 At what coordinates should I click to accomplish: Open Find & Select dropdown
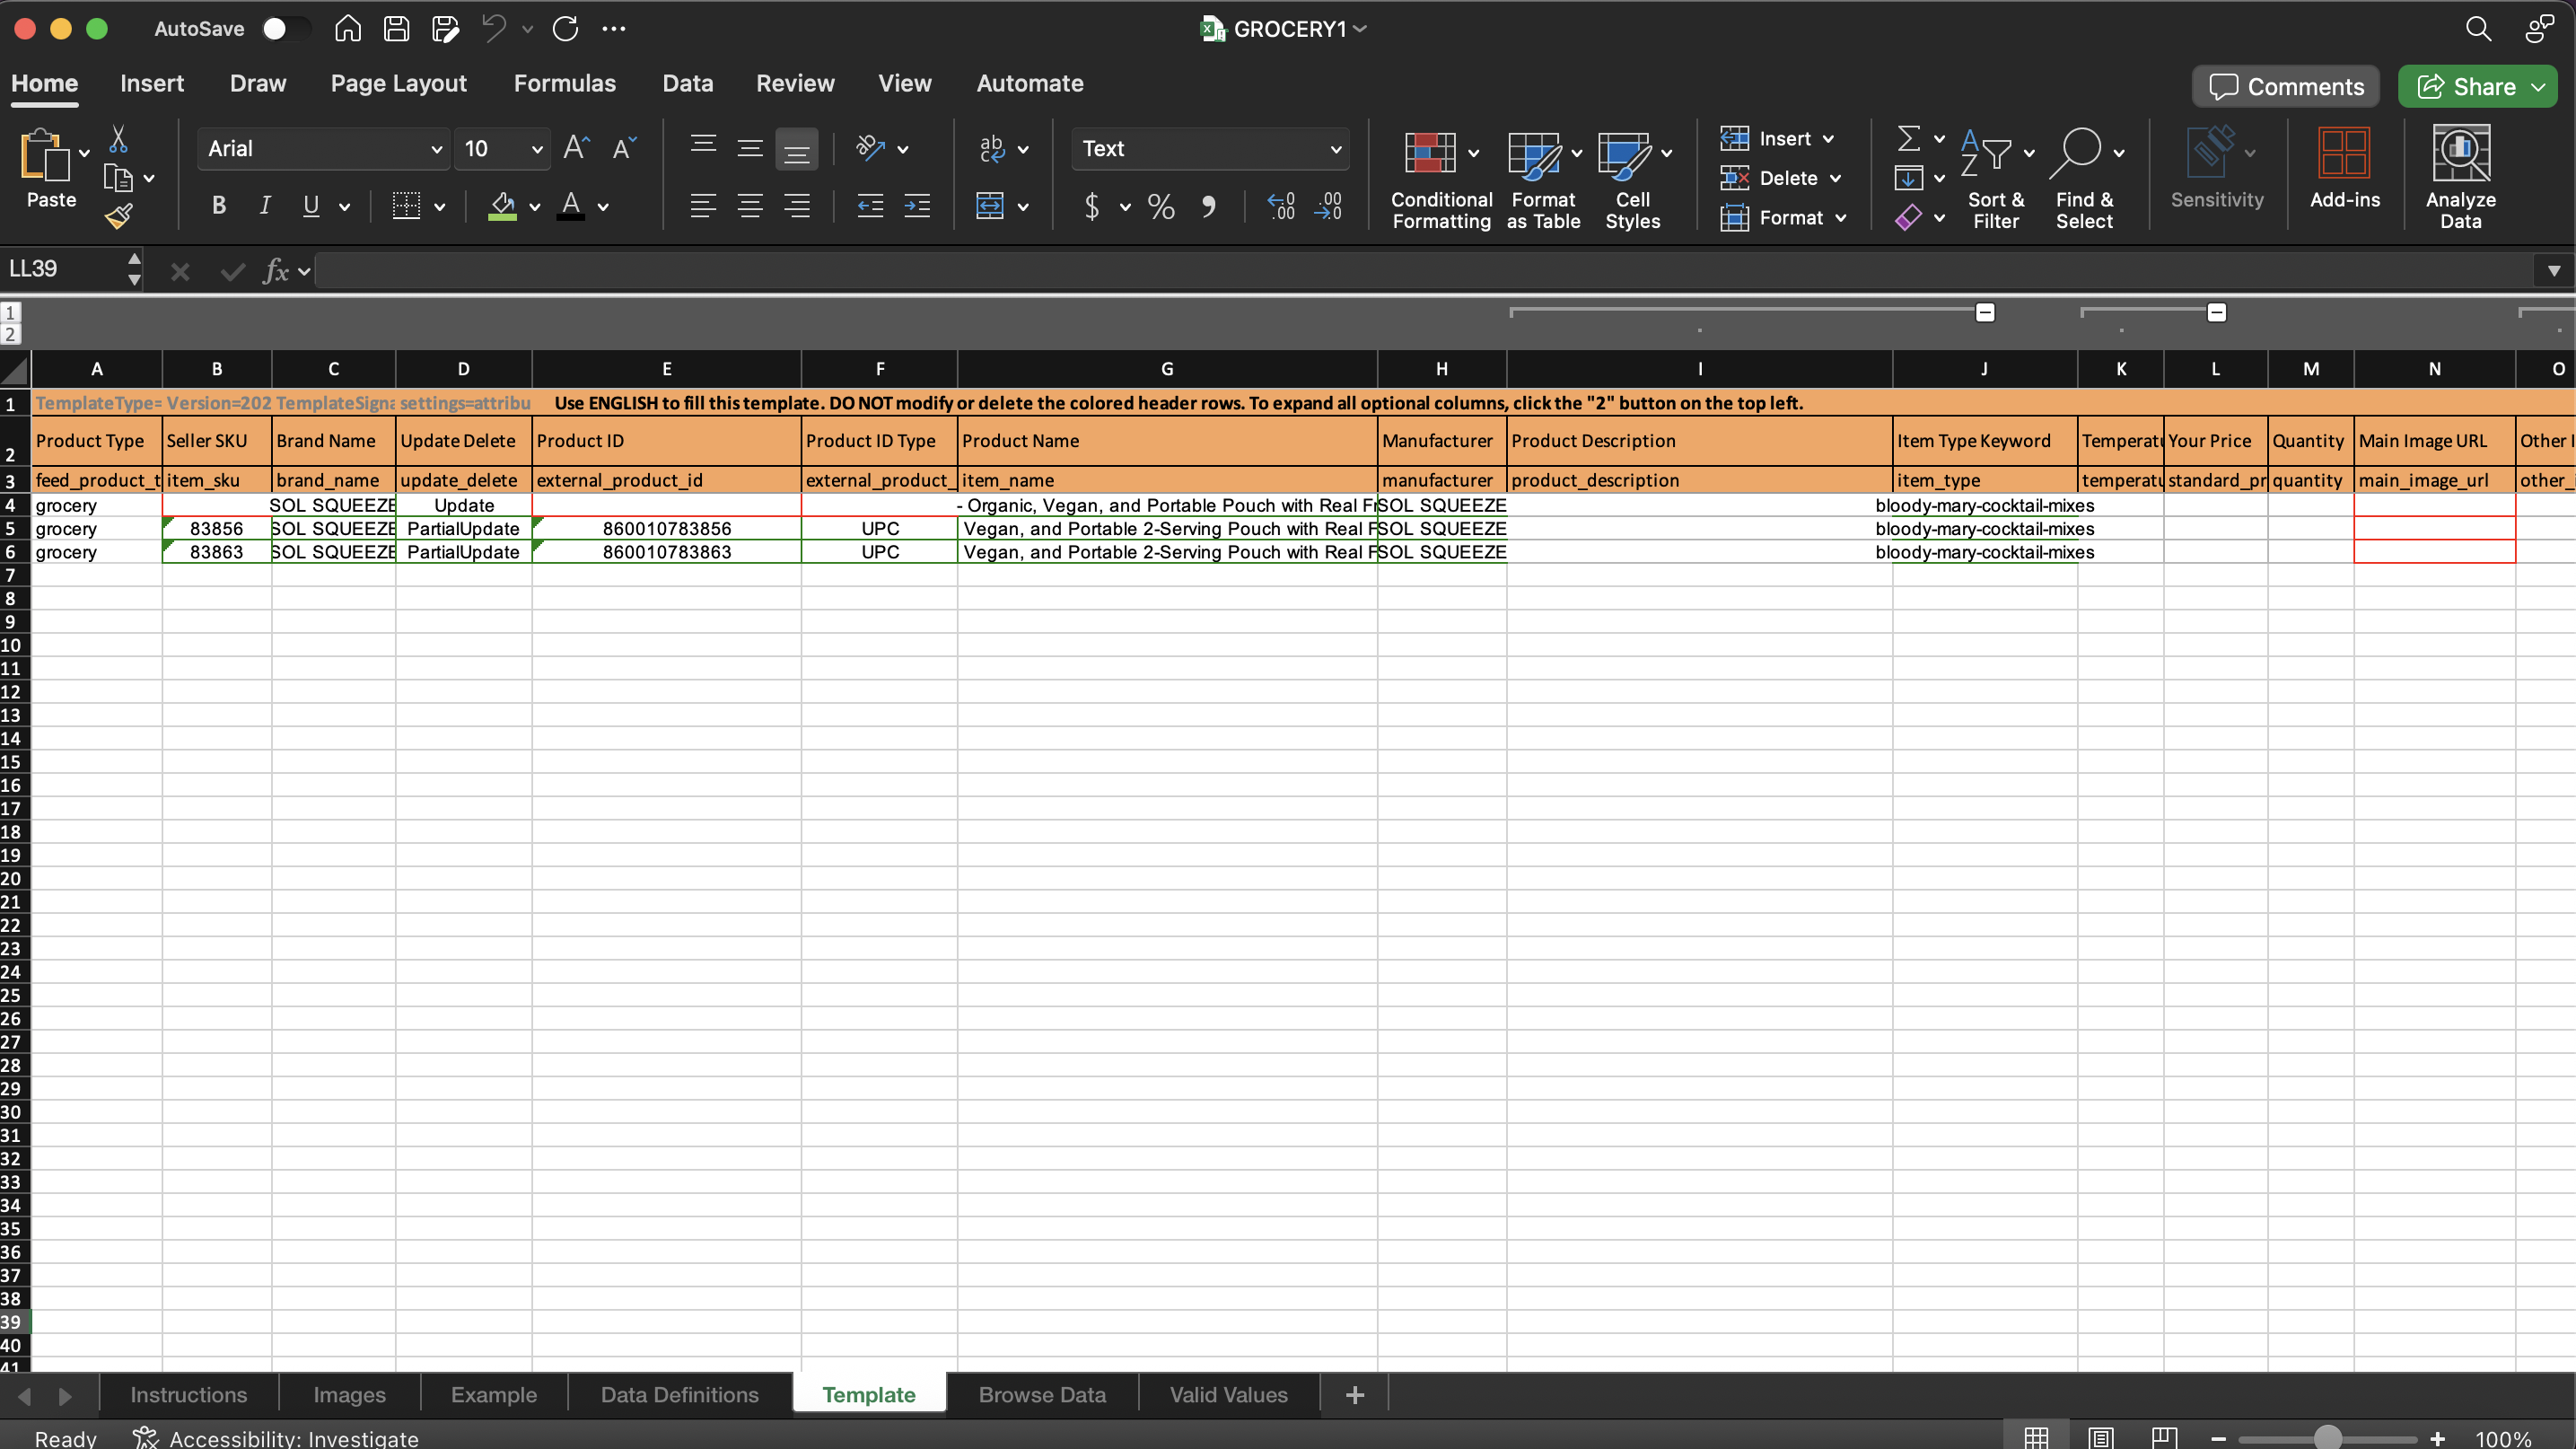tap(2119, 153)
